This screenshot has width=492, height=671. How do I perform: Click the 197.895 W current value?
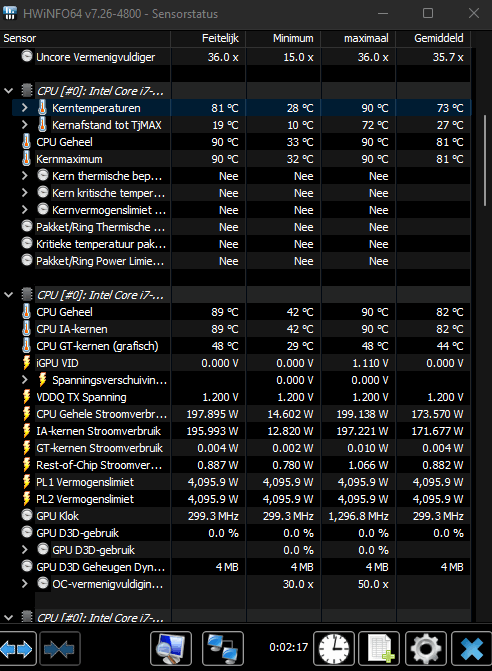[212, 414]
